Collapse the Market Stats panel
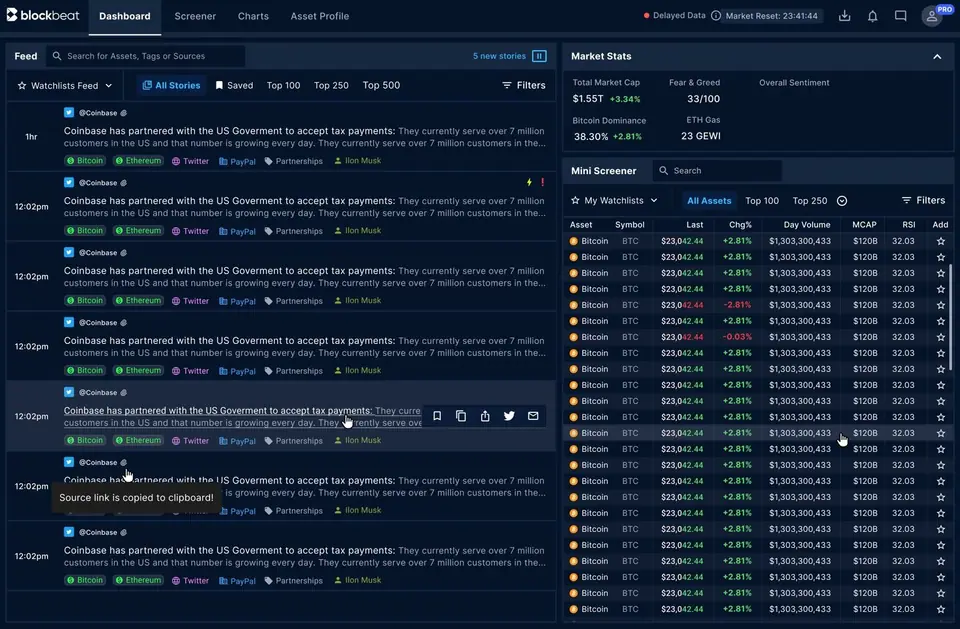 pyautogui.click(x=937, y=56)
